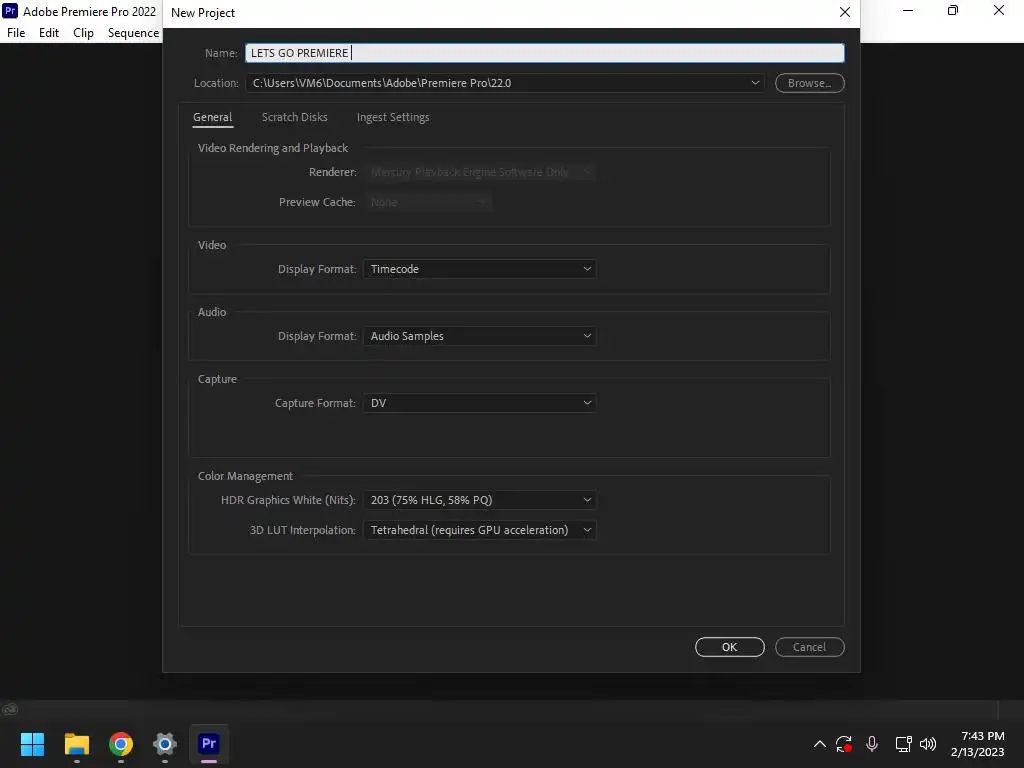Show hidden system tray icons
Image resolution: width=1024 pixels, height=768 pixels.
tap(820, 744)
